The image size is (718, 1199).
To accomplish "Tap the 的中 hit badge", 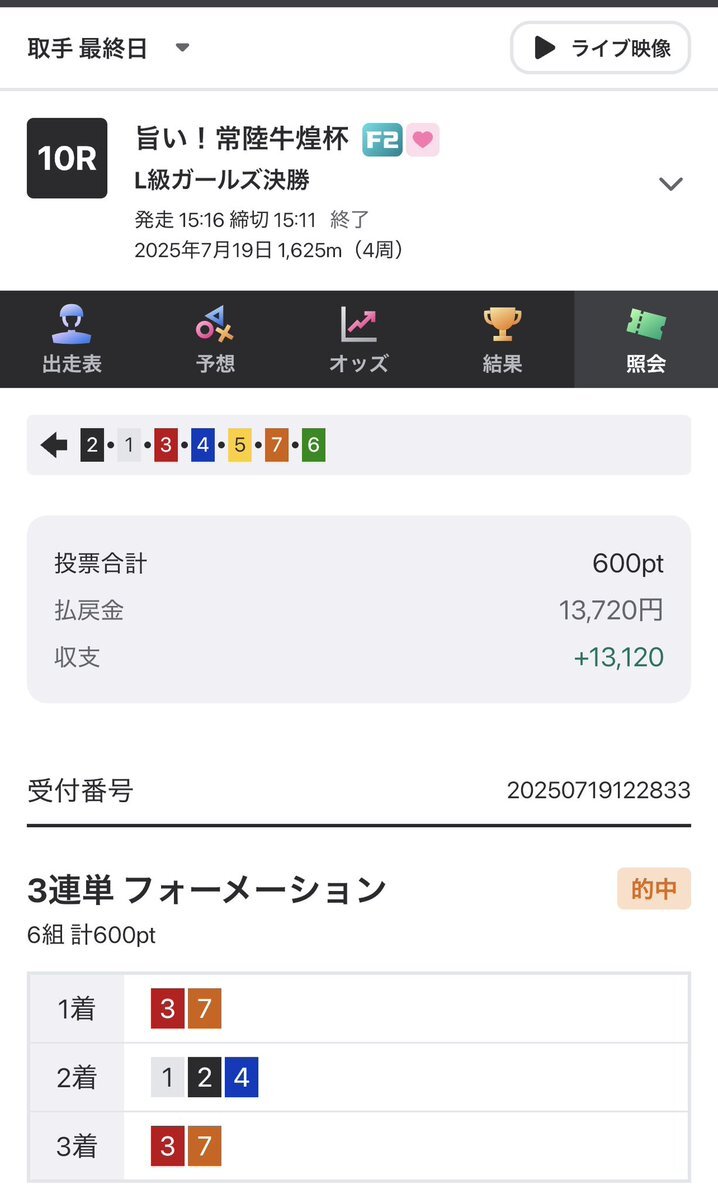I will pyautogui.click(x=654, y=889).
